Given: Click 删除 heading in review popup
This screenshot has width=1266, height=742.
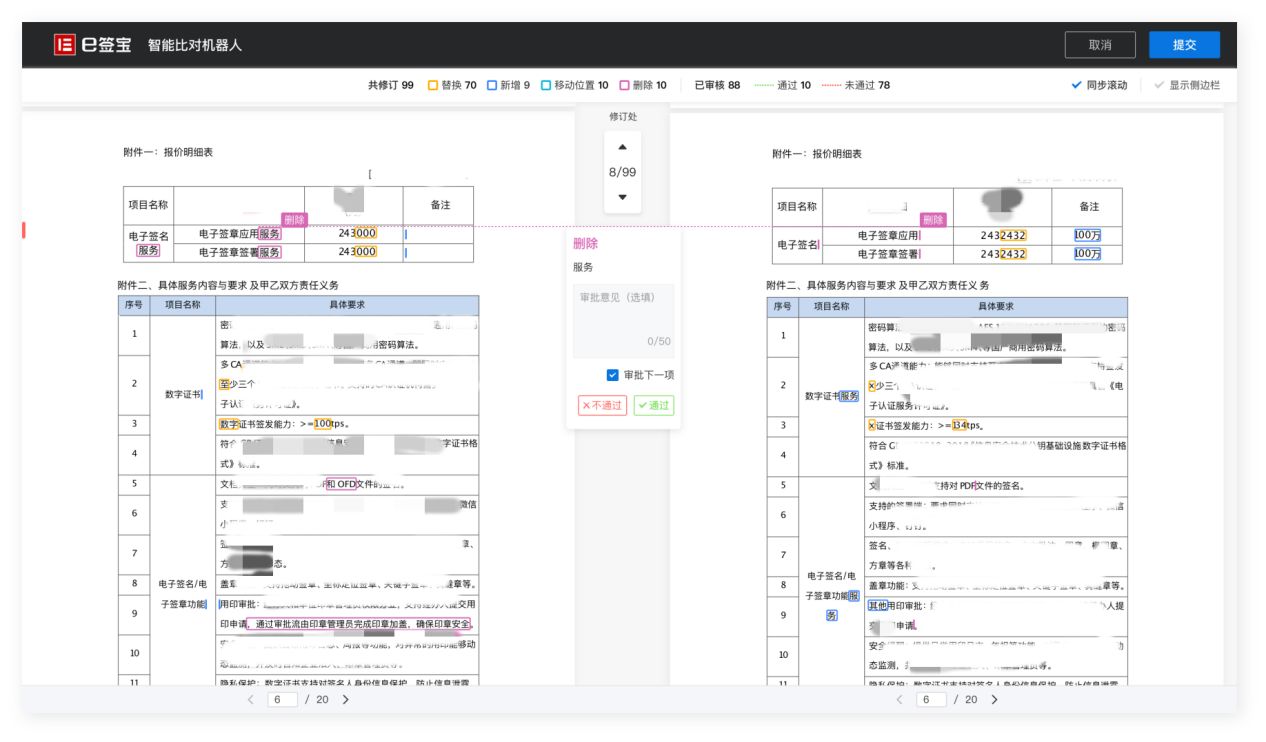Looking at the screenshot, I should tap(586, 244).
